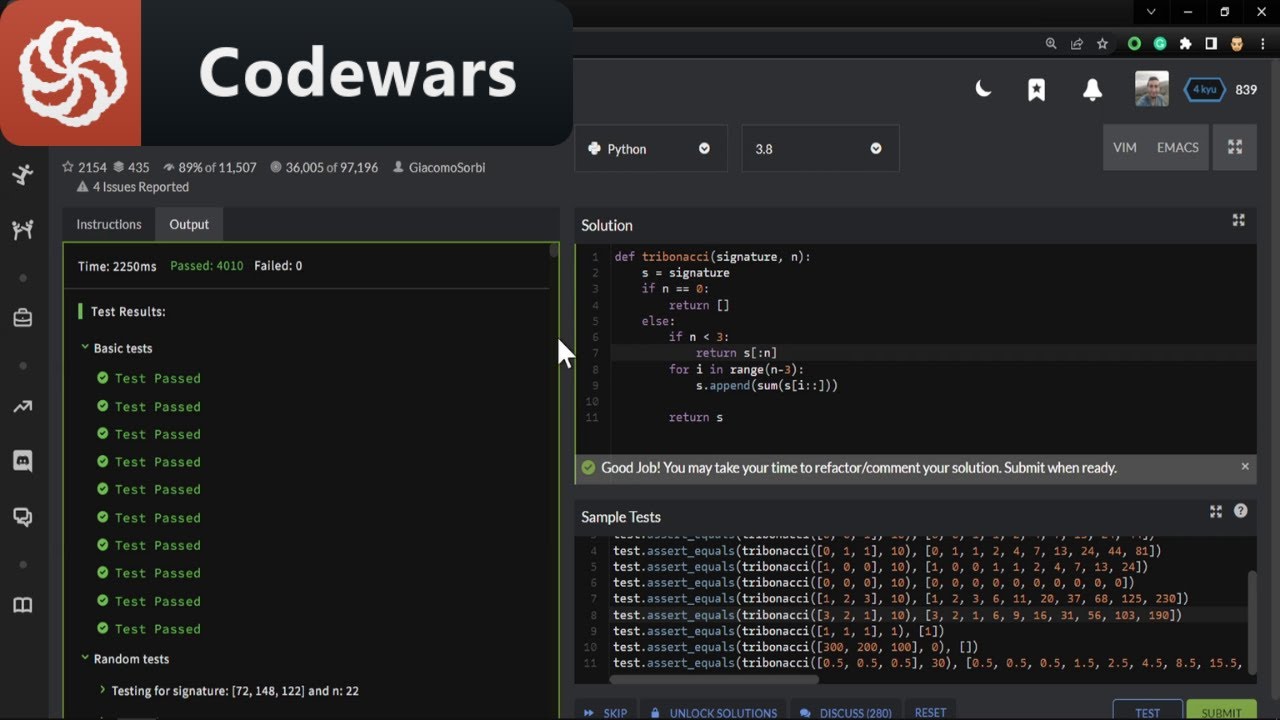Toggle the Chrome side panel icon

click(x=1211, y=44)
